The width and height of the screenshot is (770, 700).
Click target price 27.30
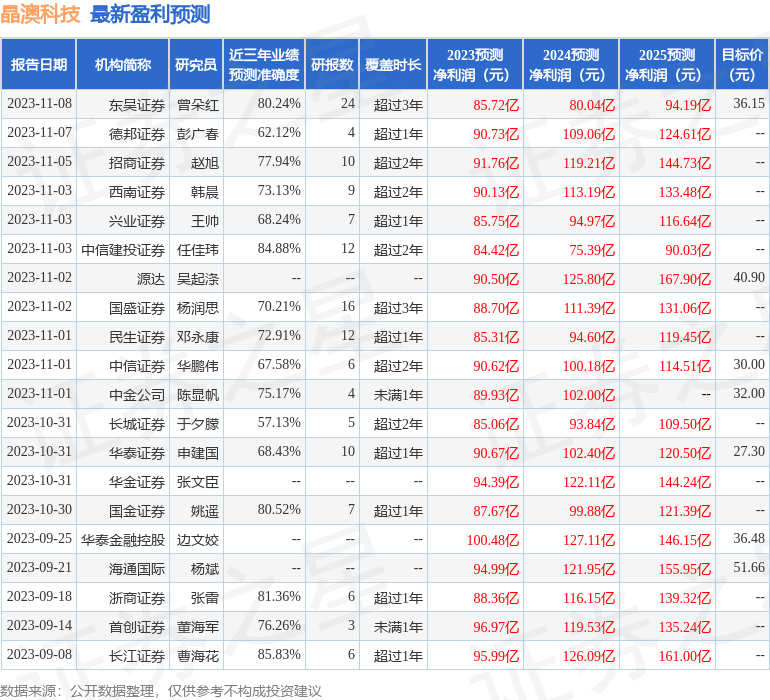point(749,451)
